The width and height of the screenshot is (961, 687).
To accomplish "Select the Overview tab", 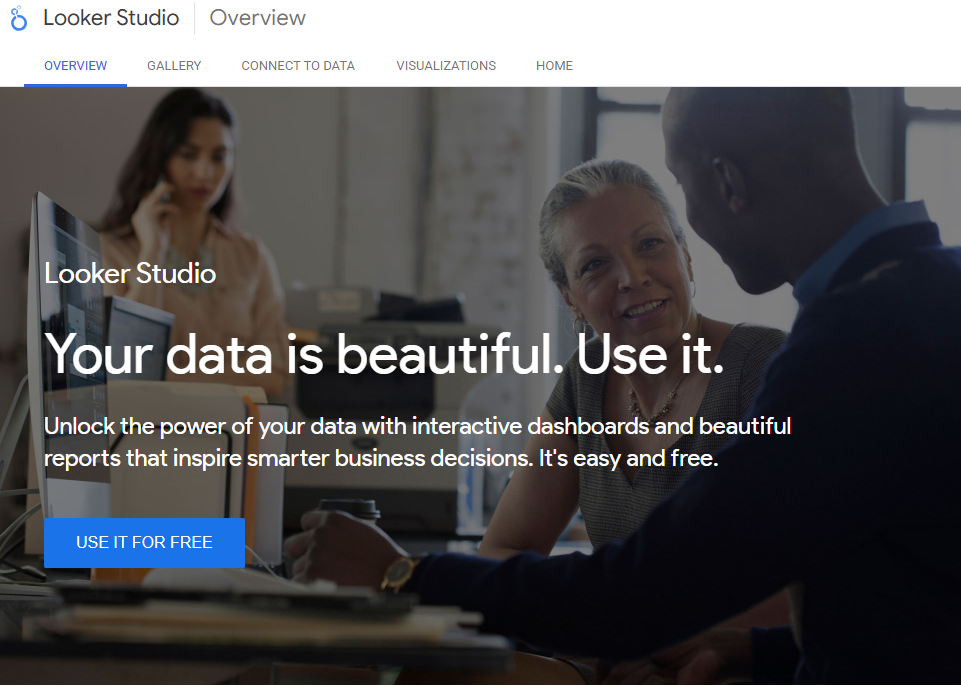I will (x=75, y=66).
